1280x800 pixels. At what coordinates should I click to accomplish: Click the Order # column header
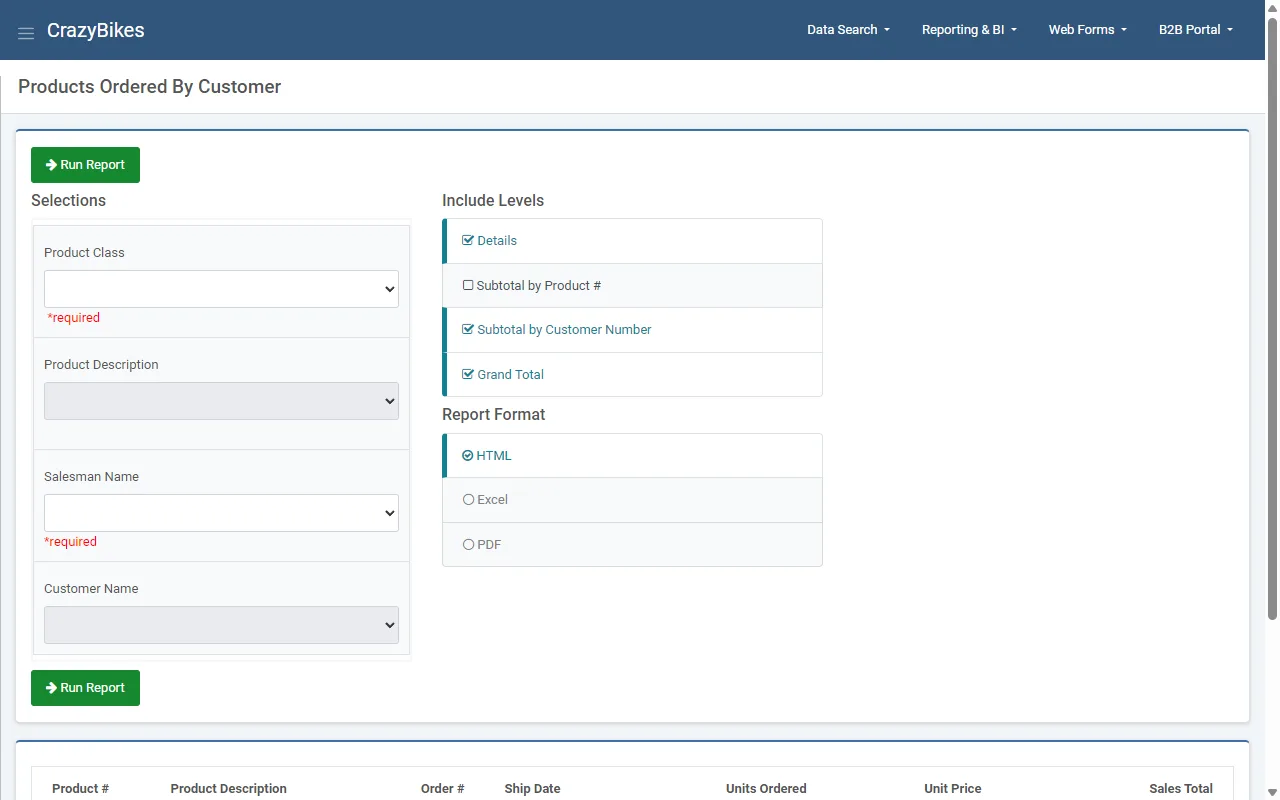[443, 789]
